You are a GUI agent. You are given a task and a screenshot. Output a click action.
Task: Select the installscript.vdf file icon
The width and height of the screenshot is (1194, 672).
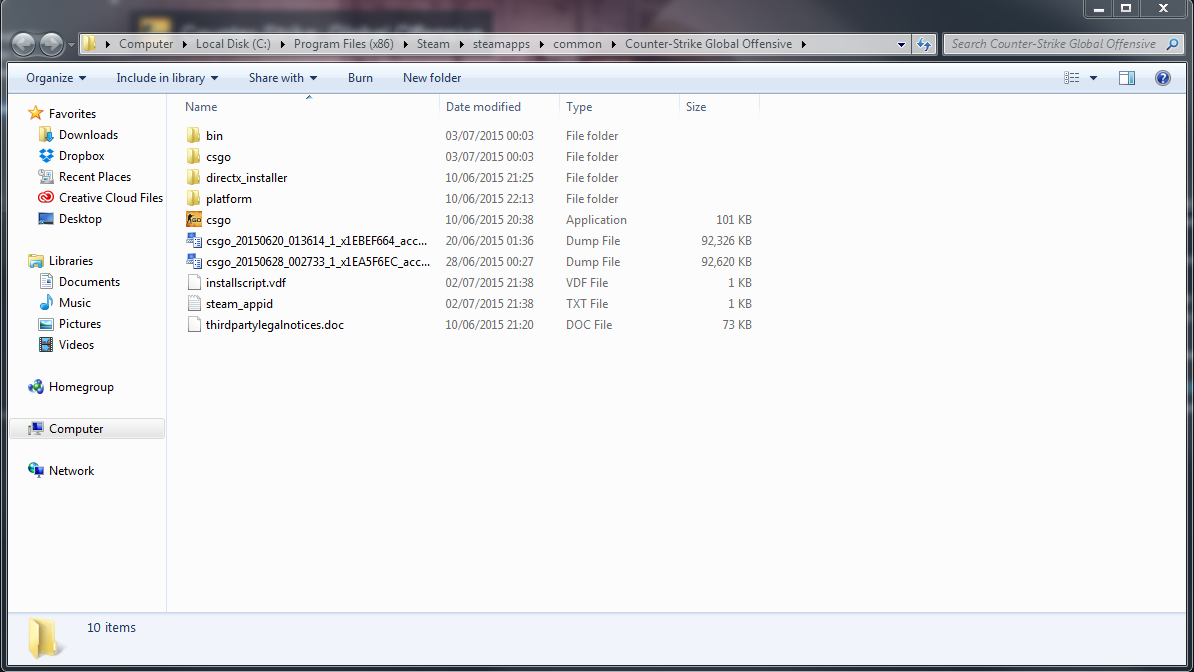click(193, 283)
